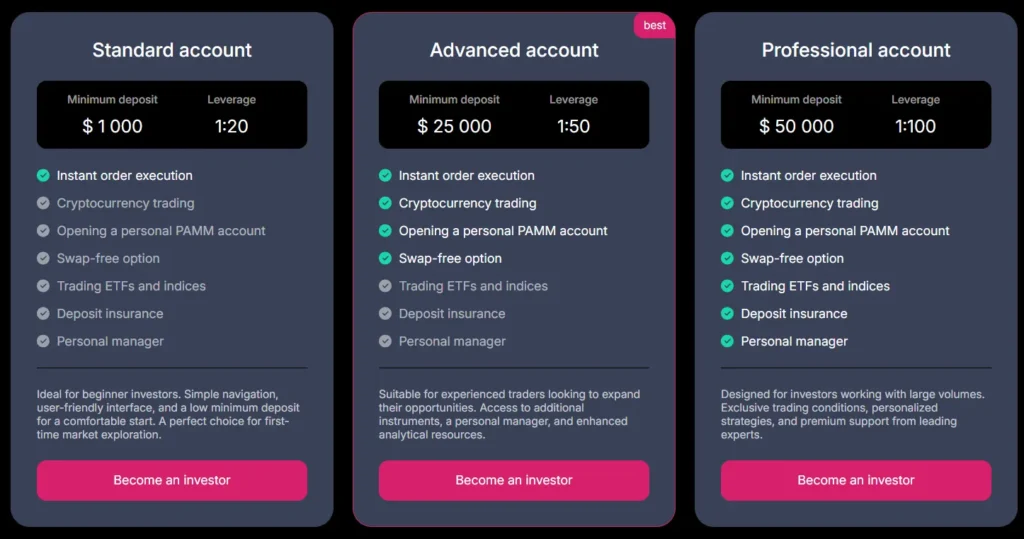The image size is (1024, 539).
Task: Click the checkmark beside Professional Trading ETFs and indices
Action: (x=727, y=286)
